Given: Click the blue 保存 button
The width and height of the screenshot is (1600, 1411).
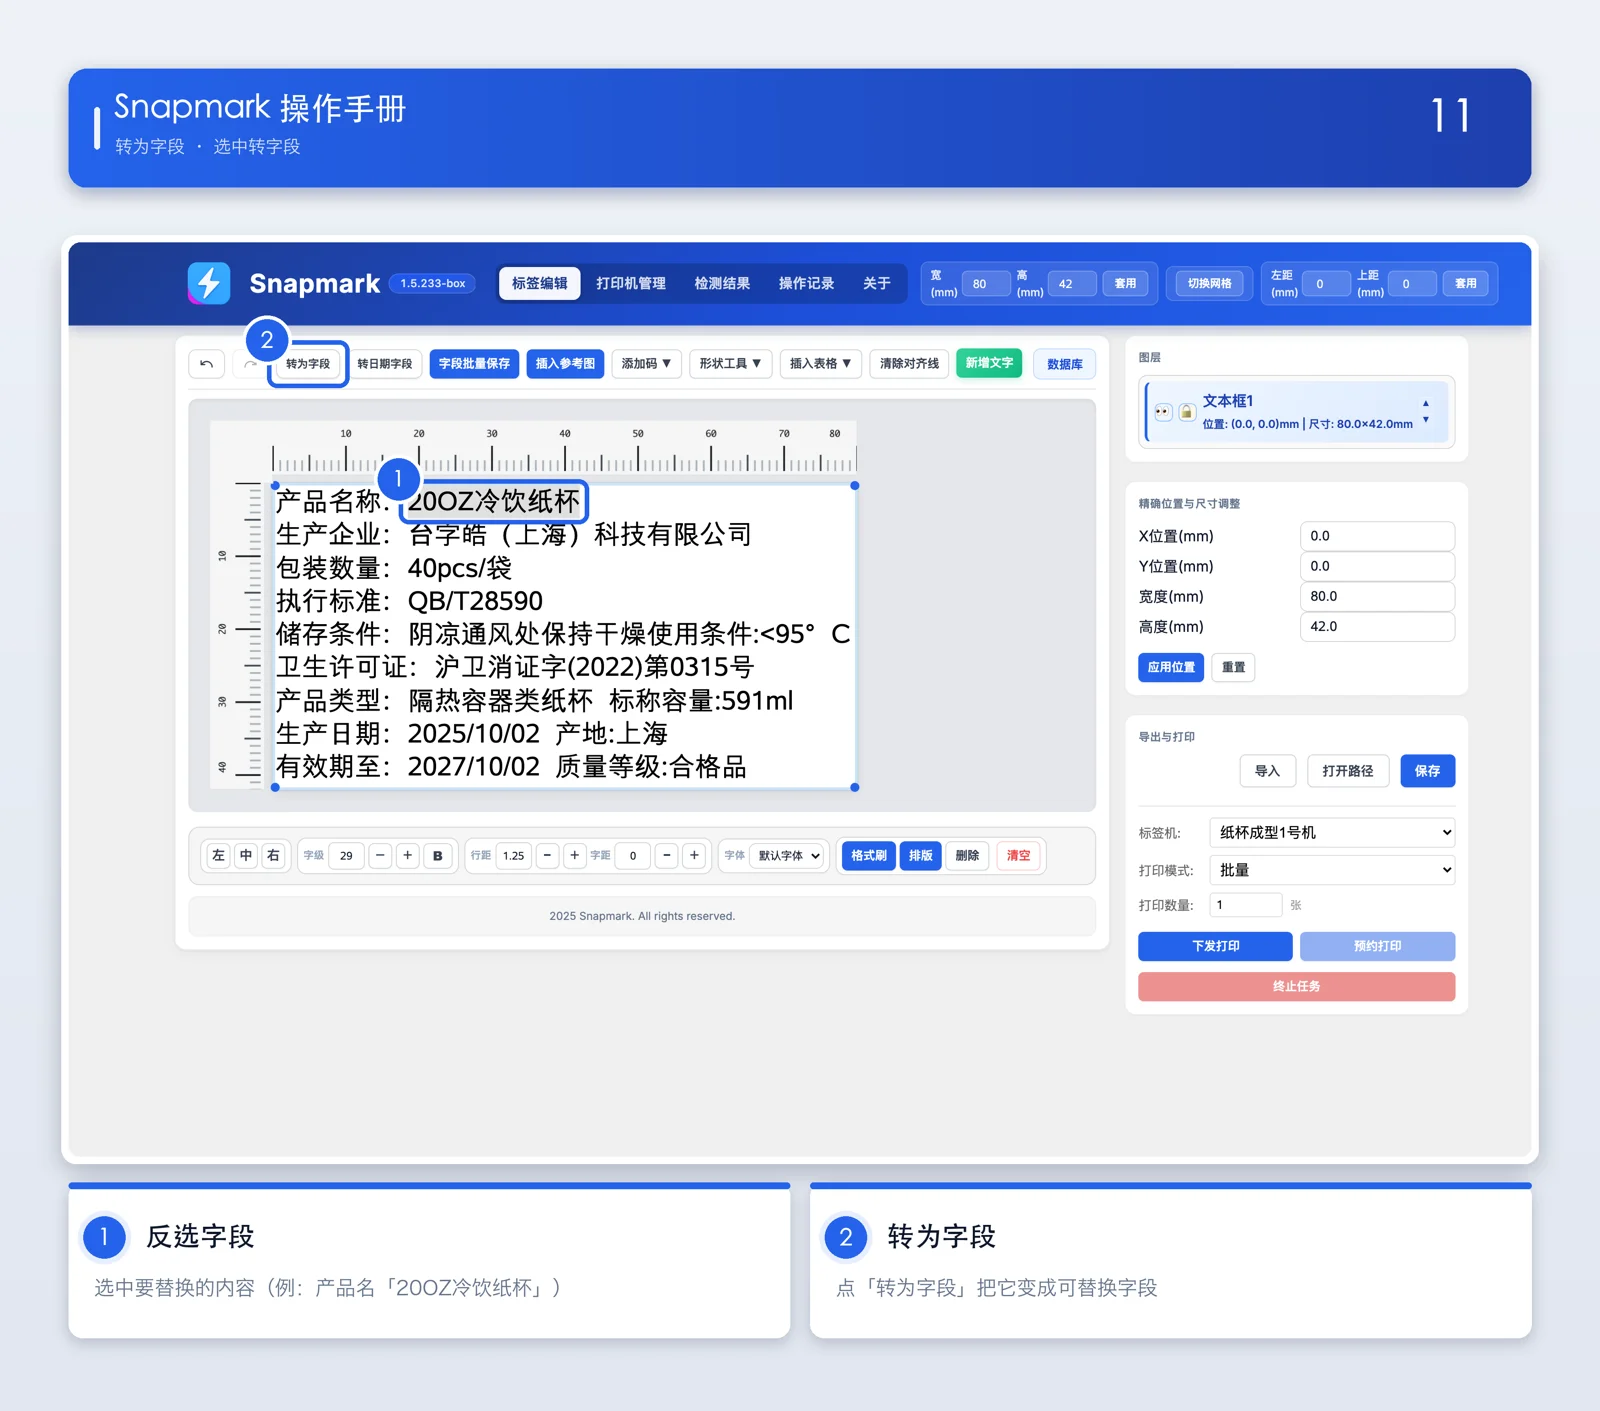Looking at the screenshot, I should point(1427,771).
